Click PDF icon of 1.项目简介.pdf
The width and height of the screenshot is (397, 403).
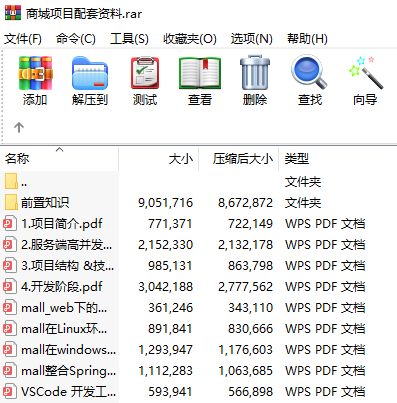click(10, 223)
